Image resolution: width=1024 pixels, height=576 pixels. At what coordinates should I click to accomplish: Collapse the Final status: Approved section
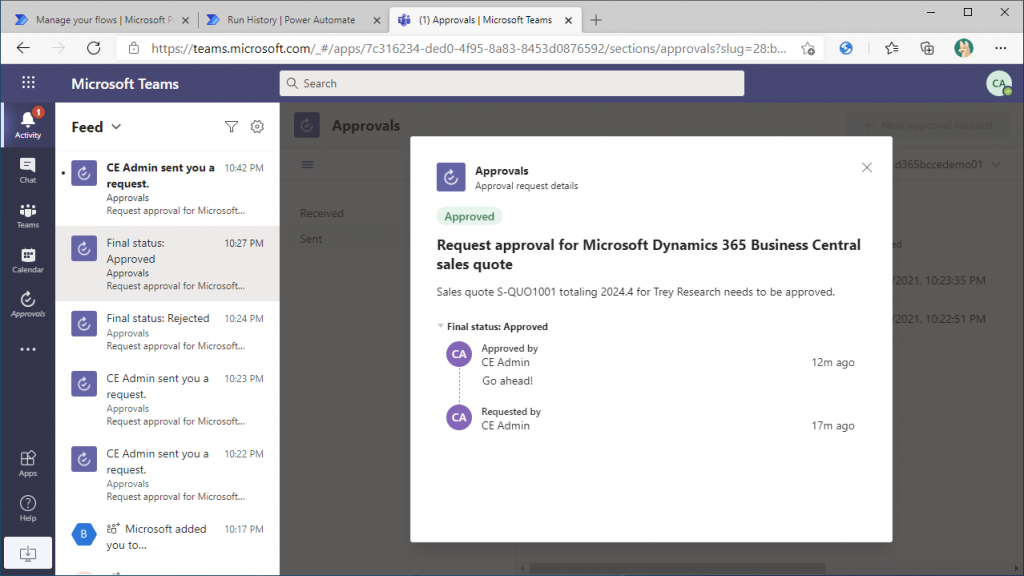[441, 326]
